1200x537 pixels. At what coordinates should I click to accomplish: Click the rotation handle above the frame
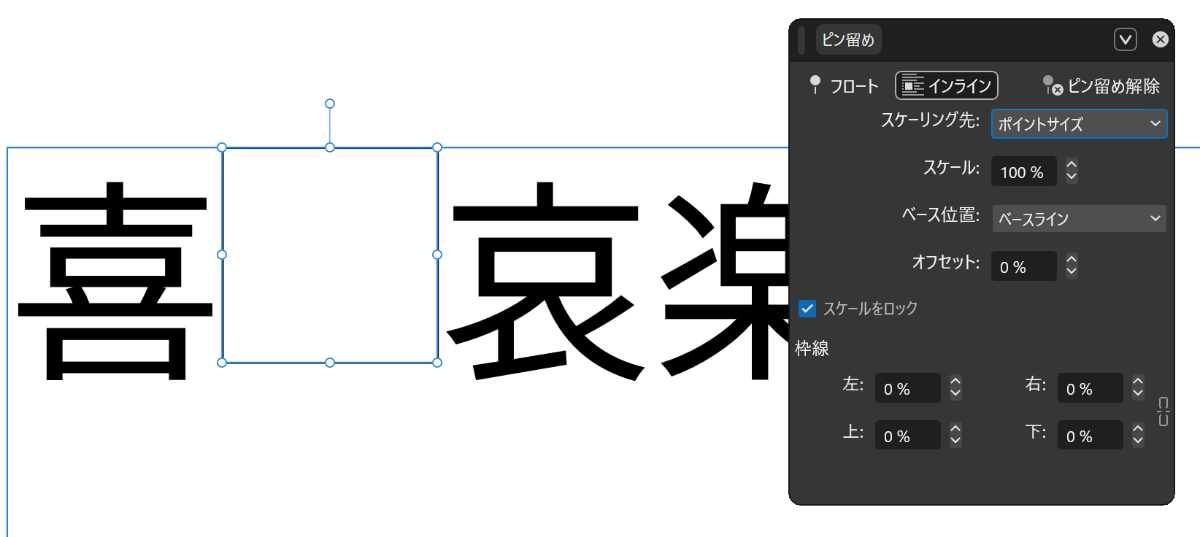coord(330,104)
